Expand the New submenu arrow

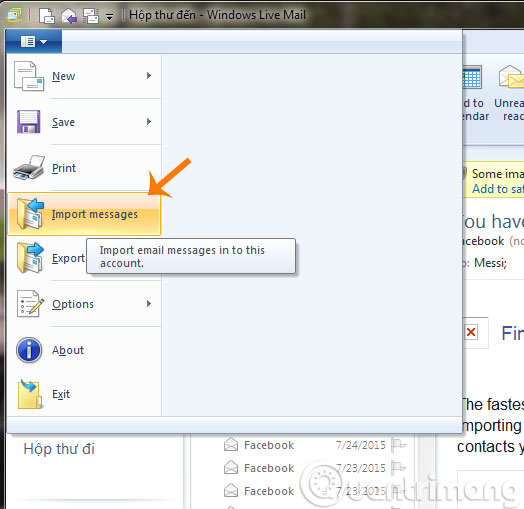pyautogui.click(x=149, y=76)
